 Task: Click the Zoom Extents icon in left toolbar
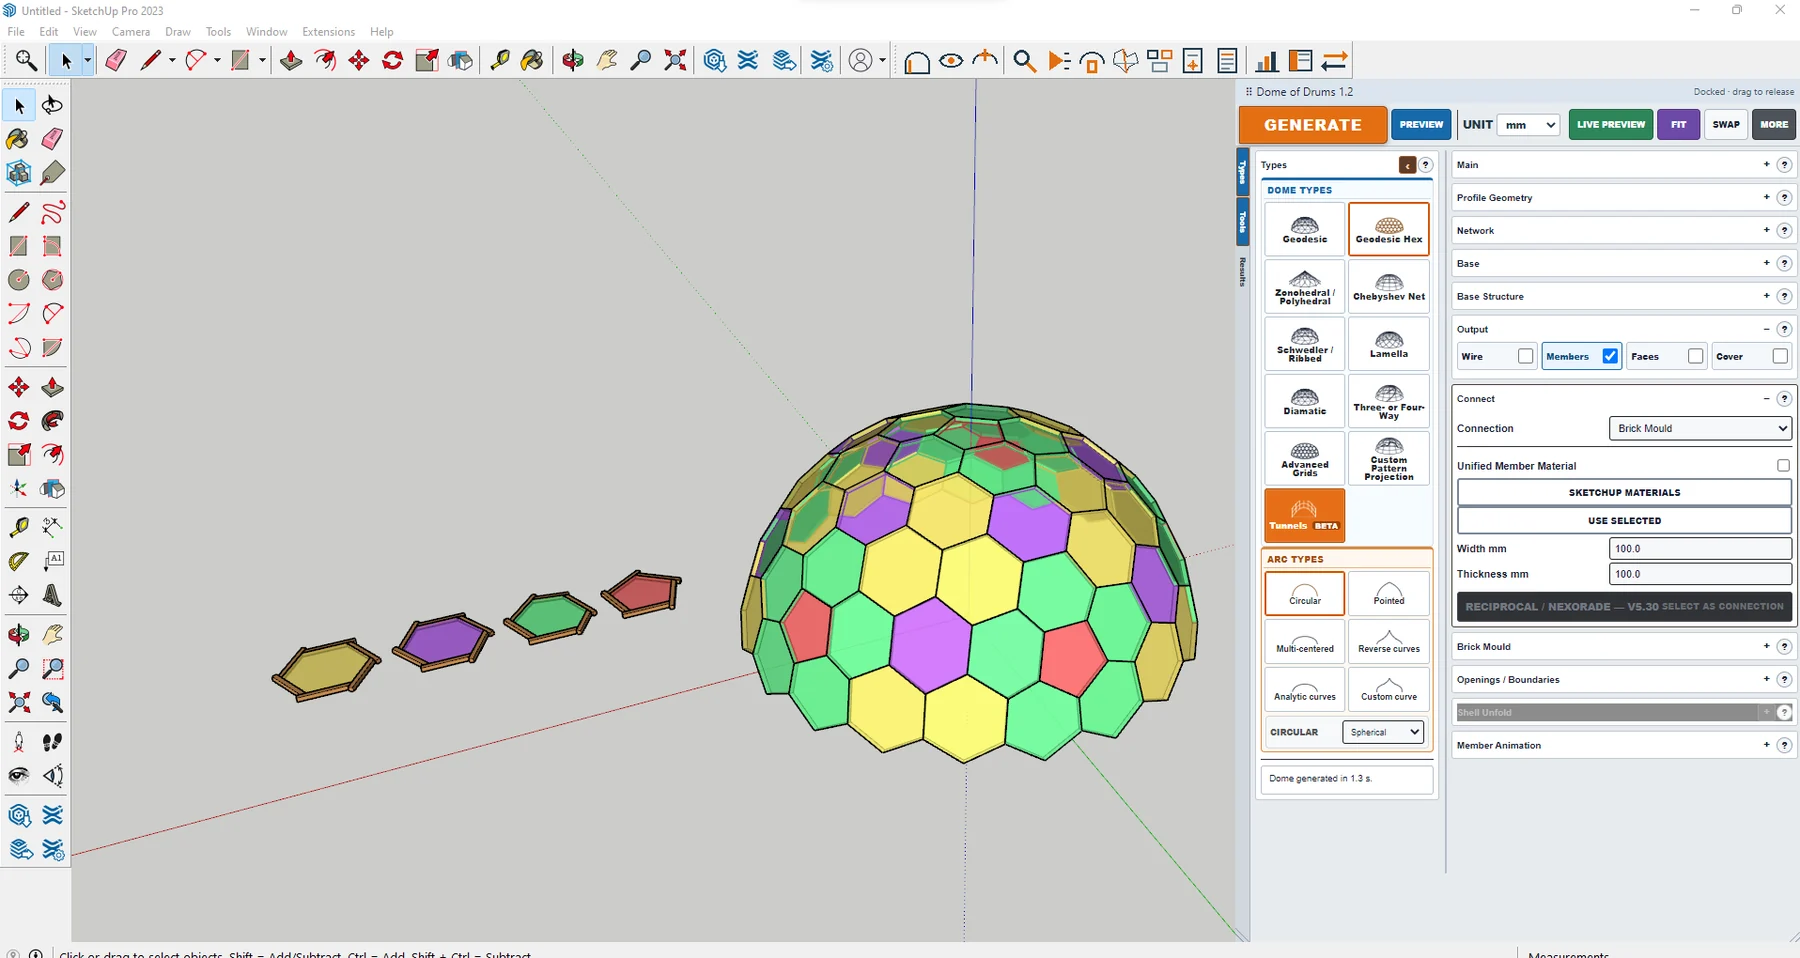point(19,702)
